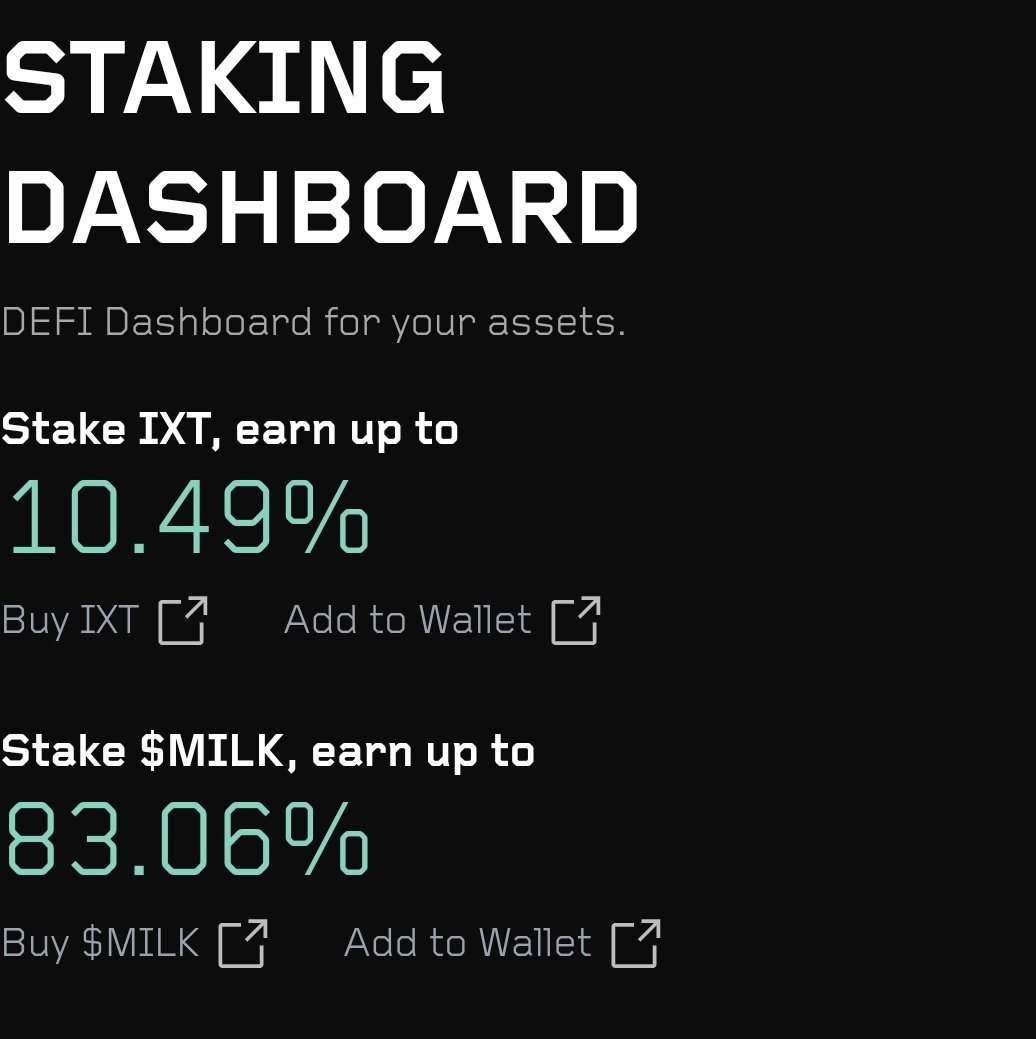
Task: Click the 'DEFI Dashboard for your assets.' subtitle
Action: (x=314, y=323)
